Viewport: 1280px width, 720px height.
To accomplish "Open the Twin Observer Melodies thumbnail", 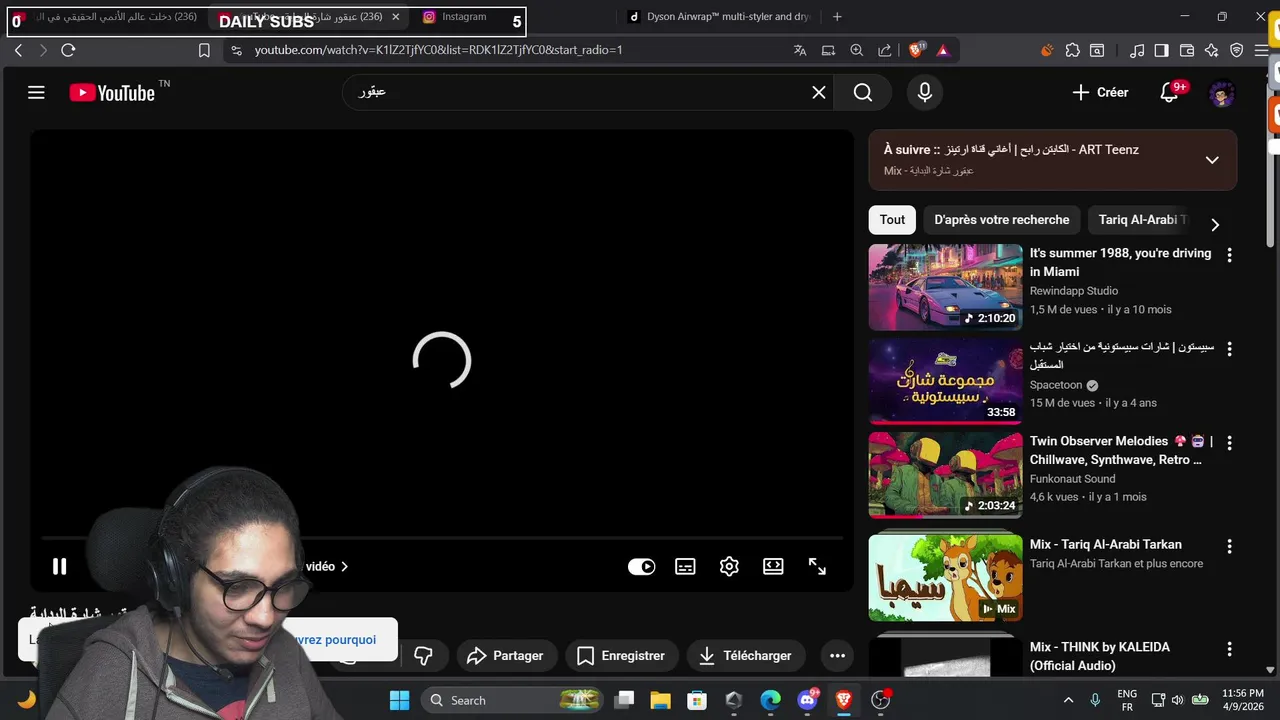I will click(x=945, y=475).
